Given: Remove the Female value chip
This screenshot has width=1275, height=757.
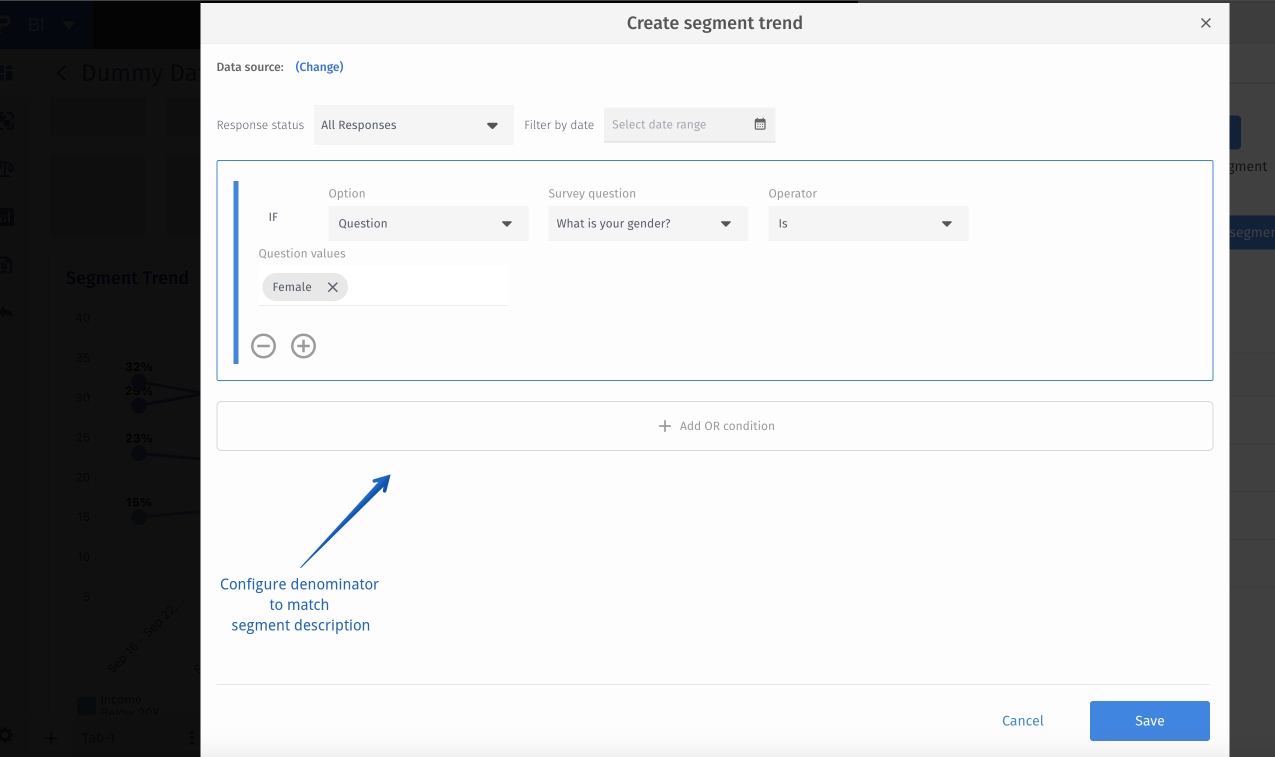Looking at the screenshot, I should tap(333, 287).
